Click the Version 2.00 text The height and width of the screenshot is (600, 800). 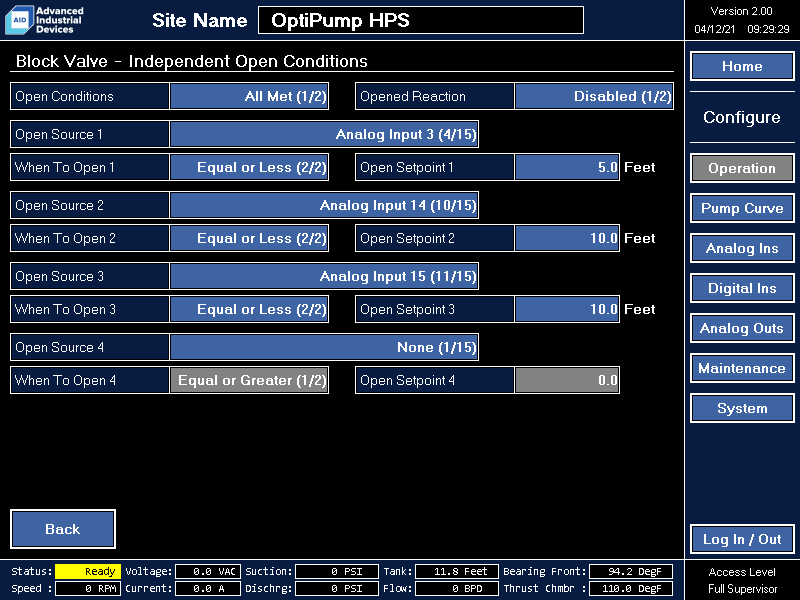point(741,11)
